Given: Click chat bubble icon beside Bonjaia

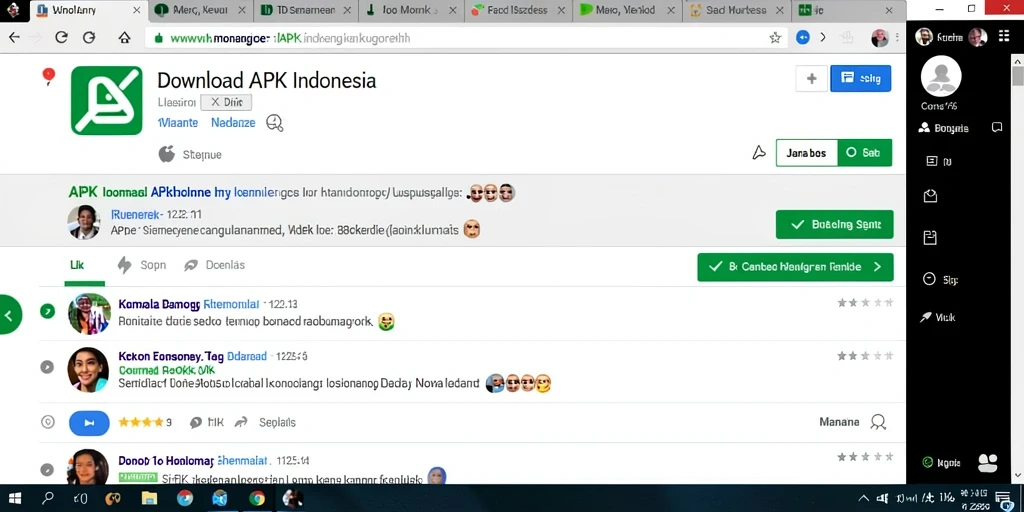Looking at the screenshot, I should (x=997, y=127).
